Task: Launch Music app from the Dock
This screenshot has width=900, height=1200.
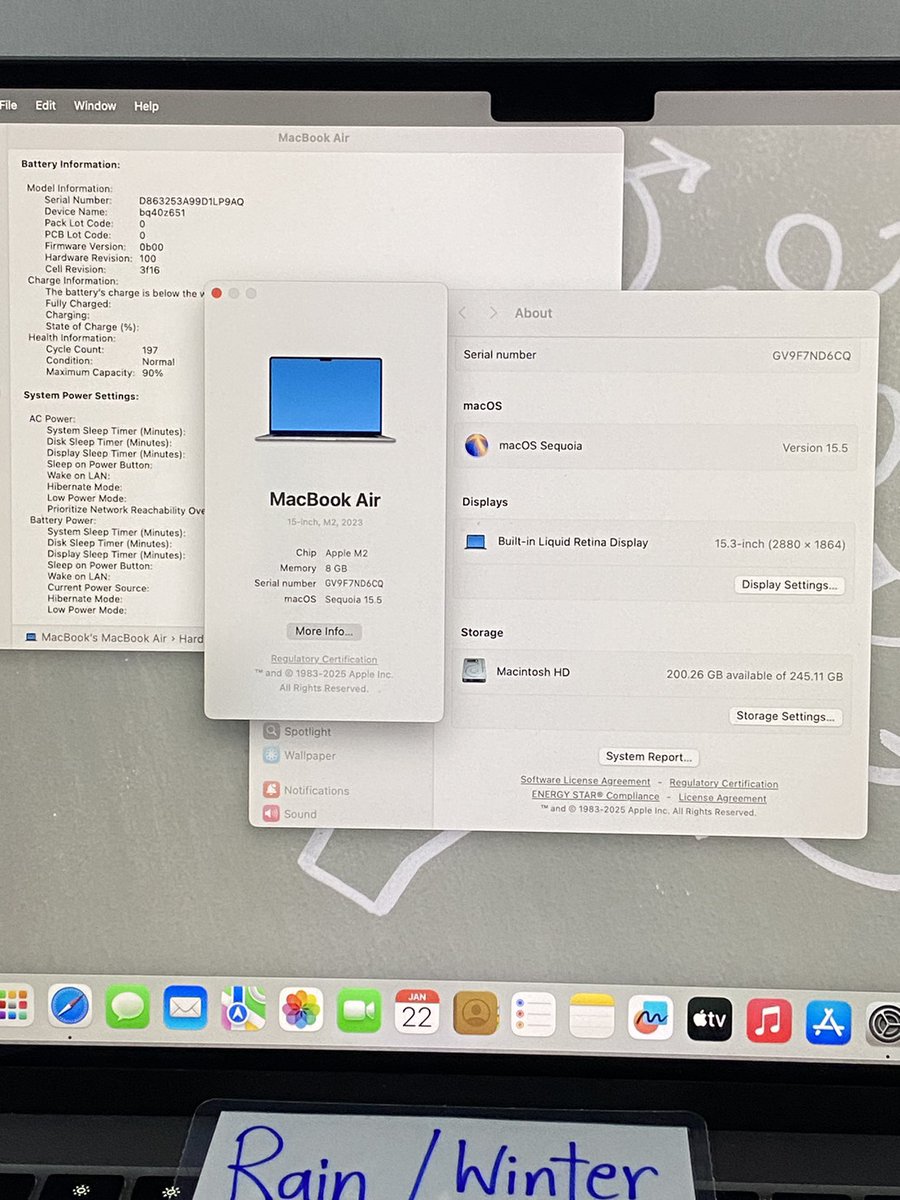Action: (768, 1021)
